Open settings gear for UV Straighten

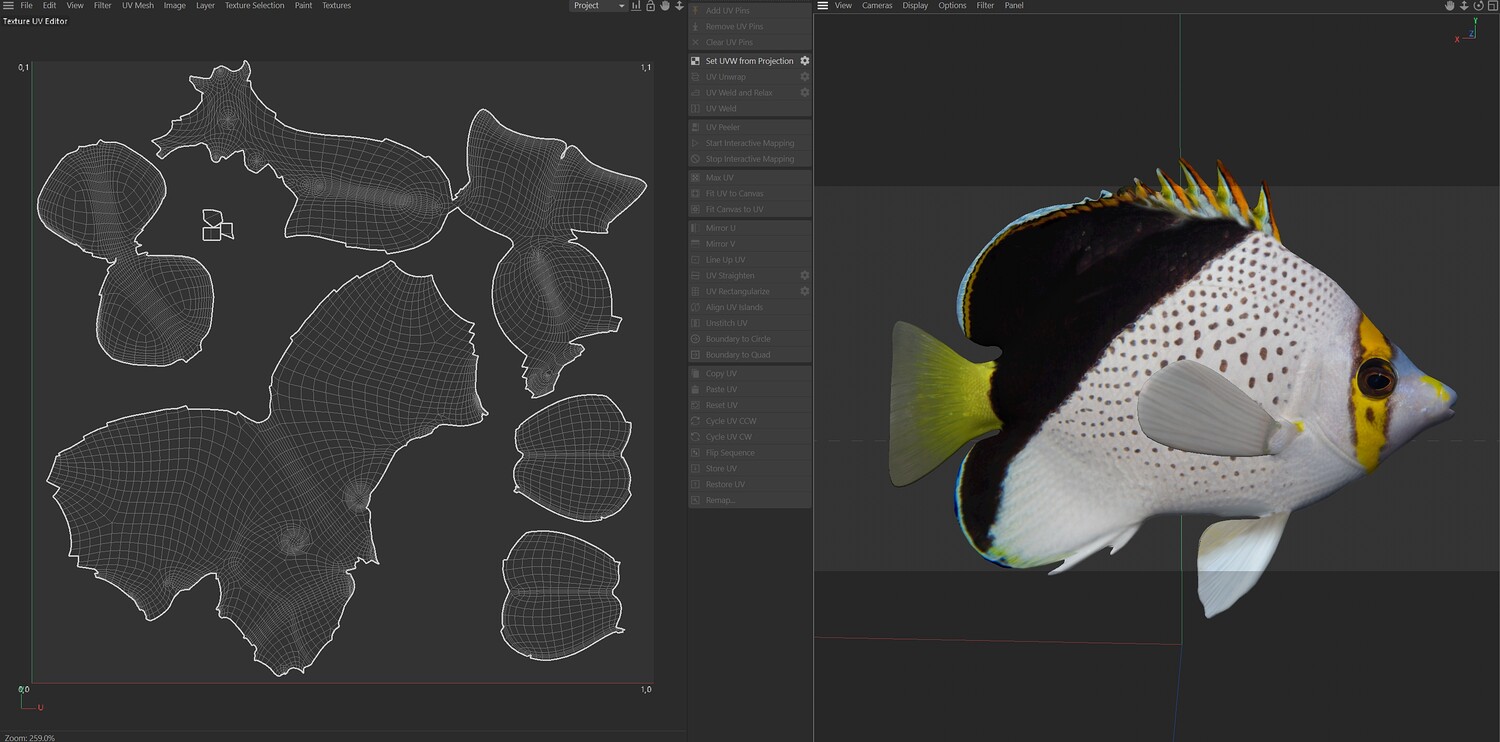click(804, 276)
